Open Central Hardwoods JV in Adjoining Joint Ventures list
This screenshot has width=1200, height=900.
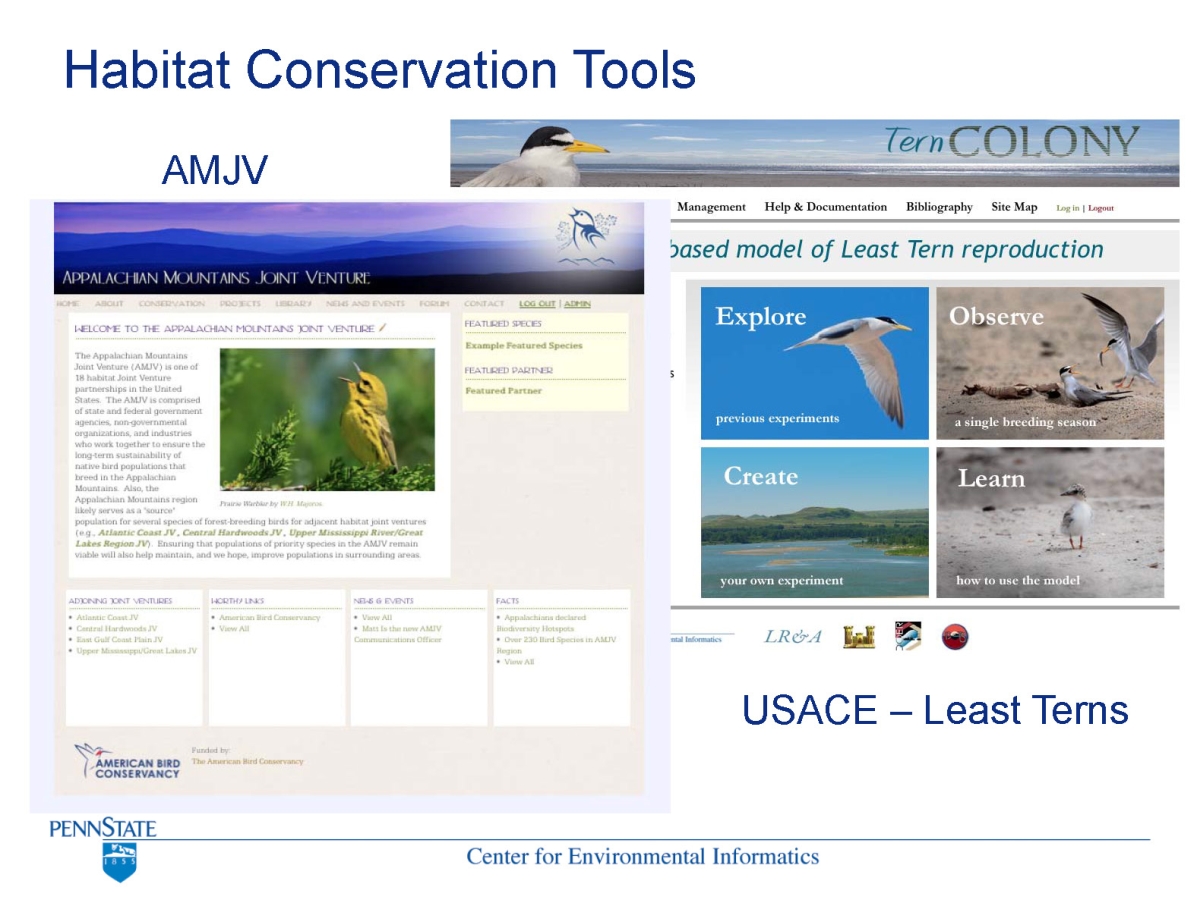coord(117,629)
